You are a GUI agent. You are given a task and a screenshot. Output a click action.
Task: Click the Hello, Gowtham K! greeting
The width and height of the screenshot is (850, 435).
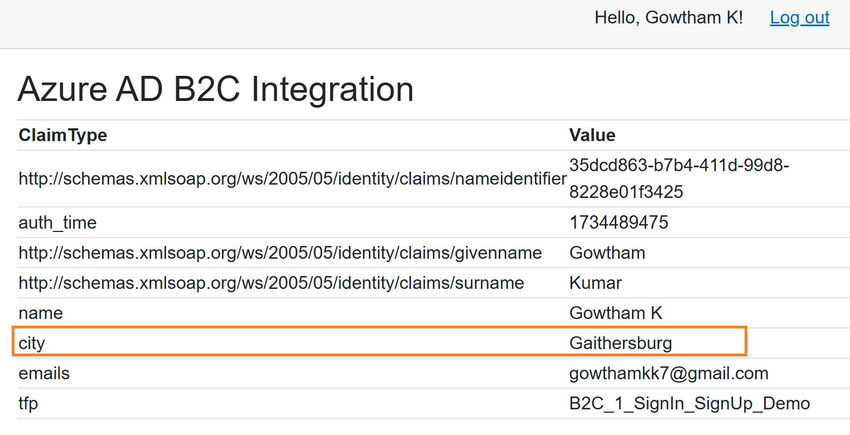tap(668, 18)
